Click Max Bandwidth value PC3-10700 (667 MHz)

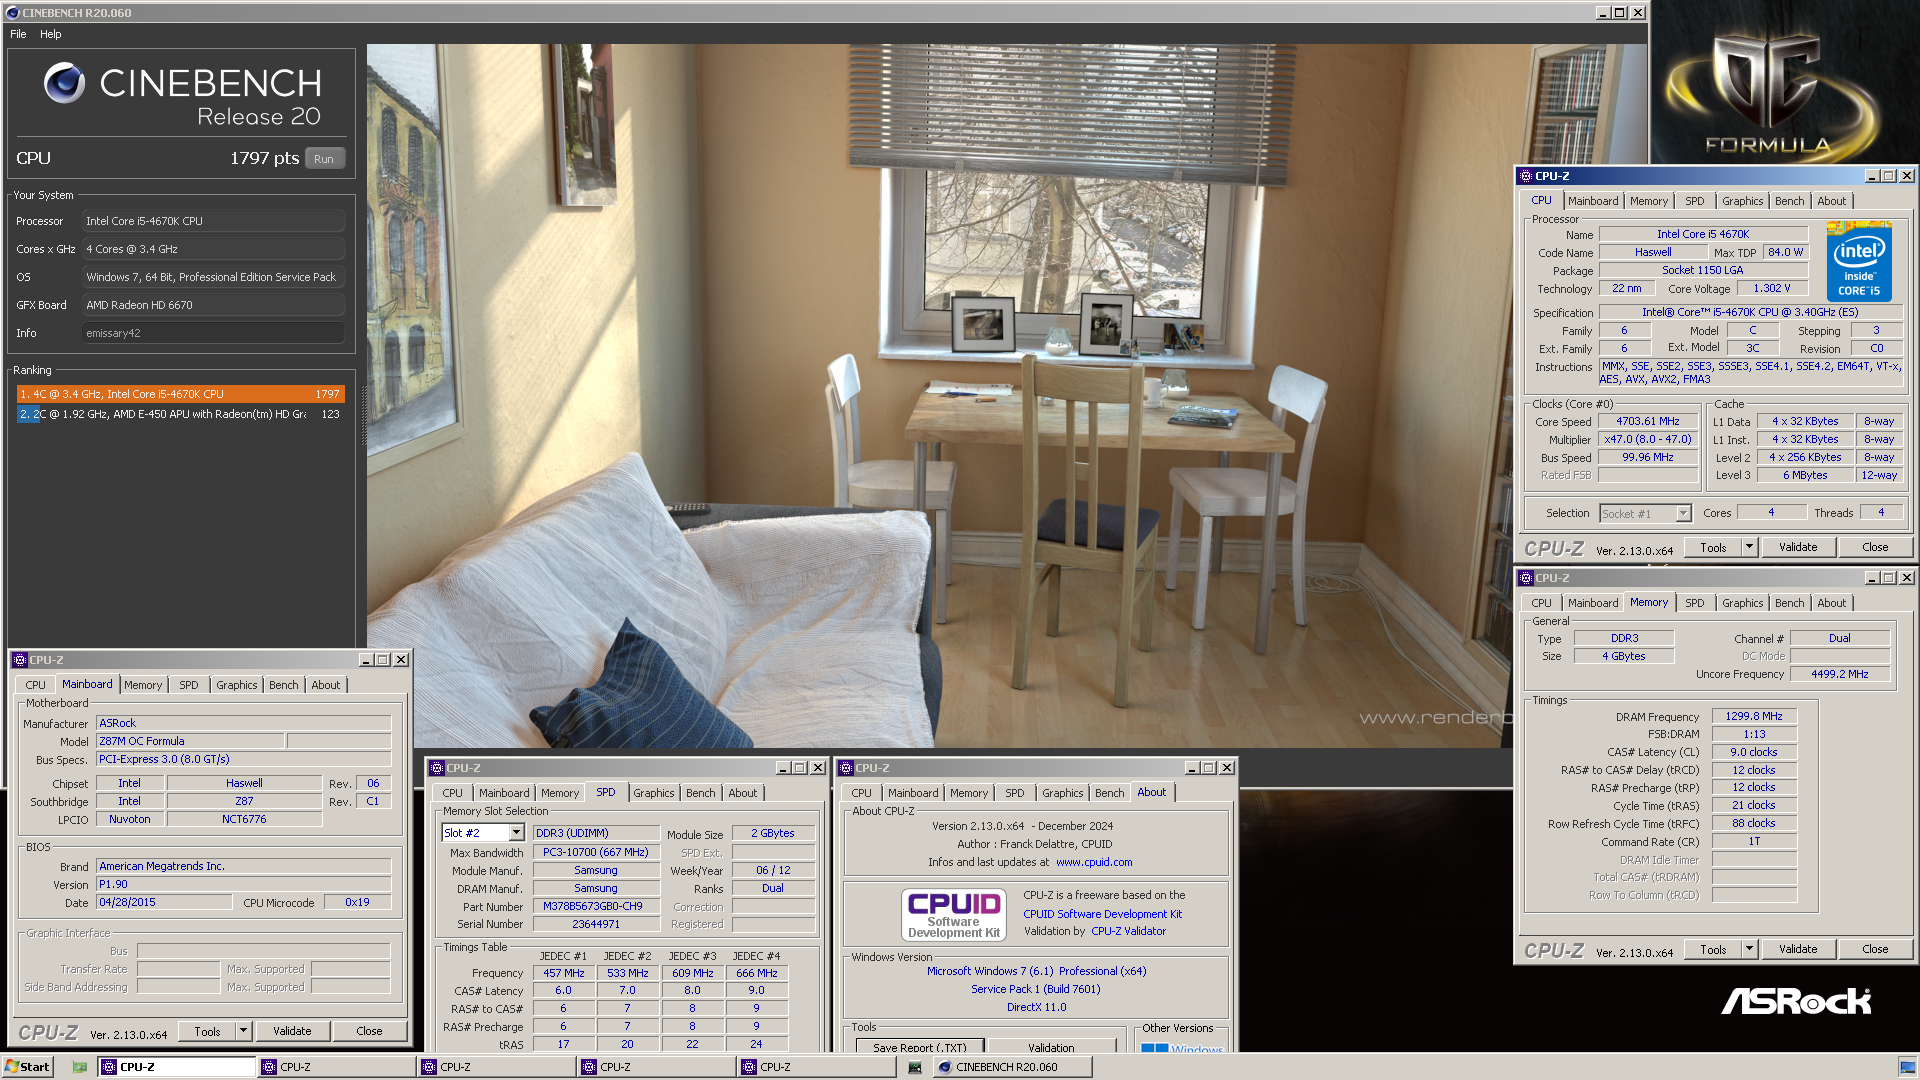point(596,852)
